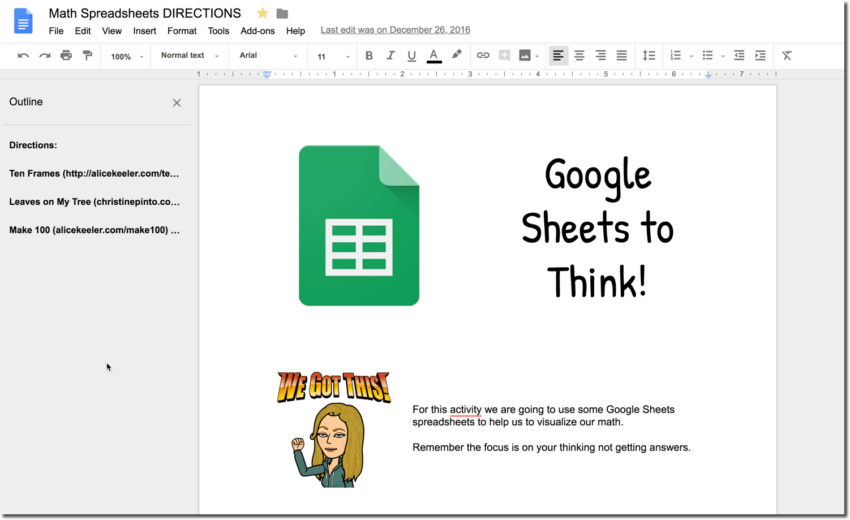Open the text color picker
Image resolution: width=850 pixels, height=520 pixels.
tap(434, 56)
